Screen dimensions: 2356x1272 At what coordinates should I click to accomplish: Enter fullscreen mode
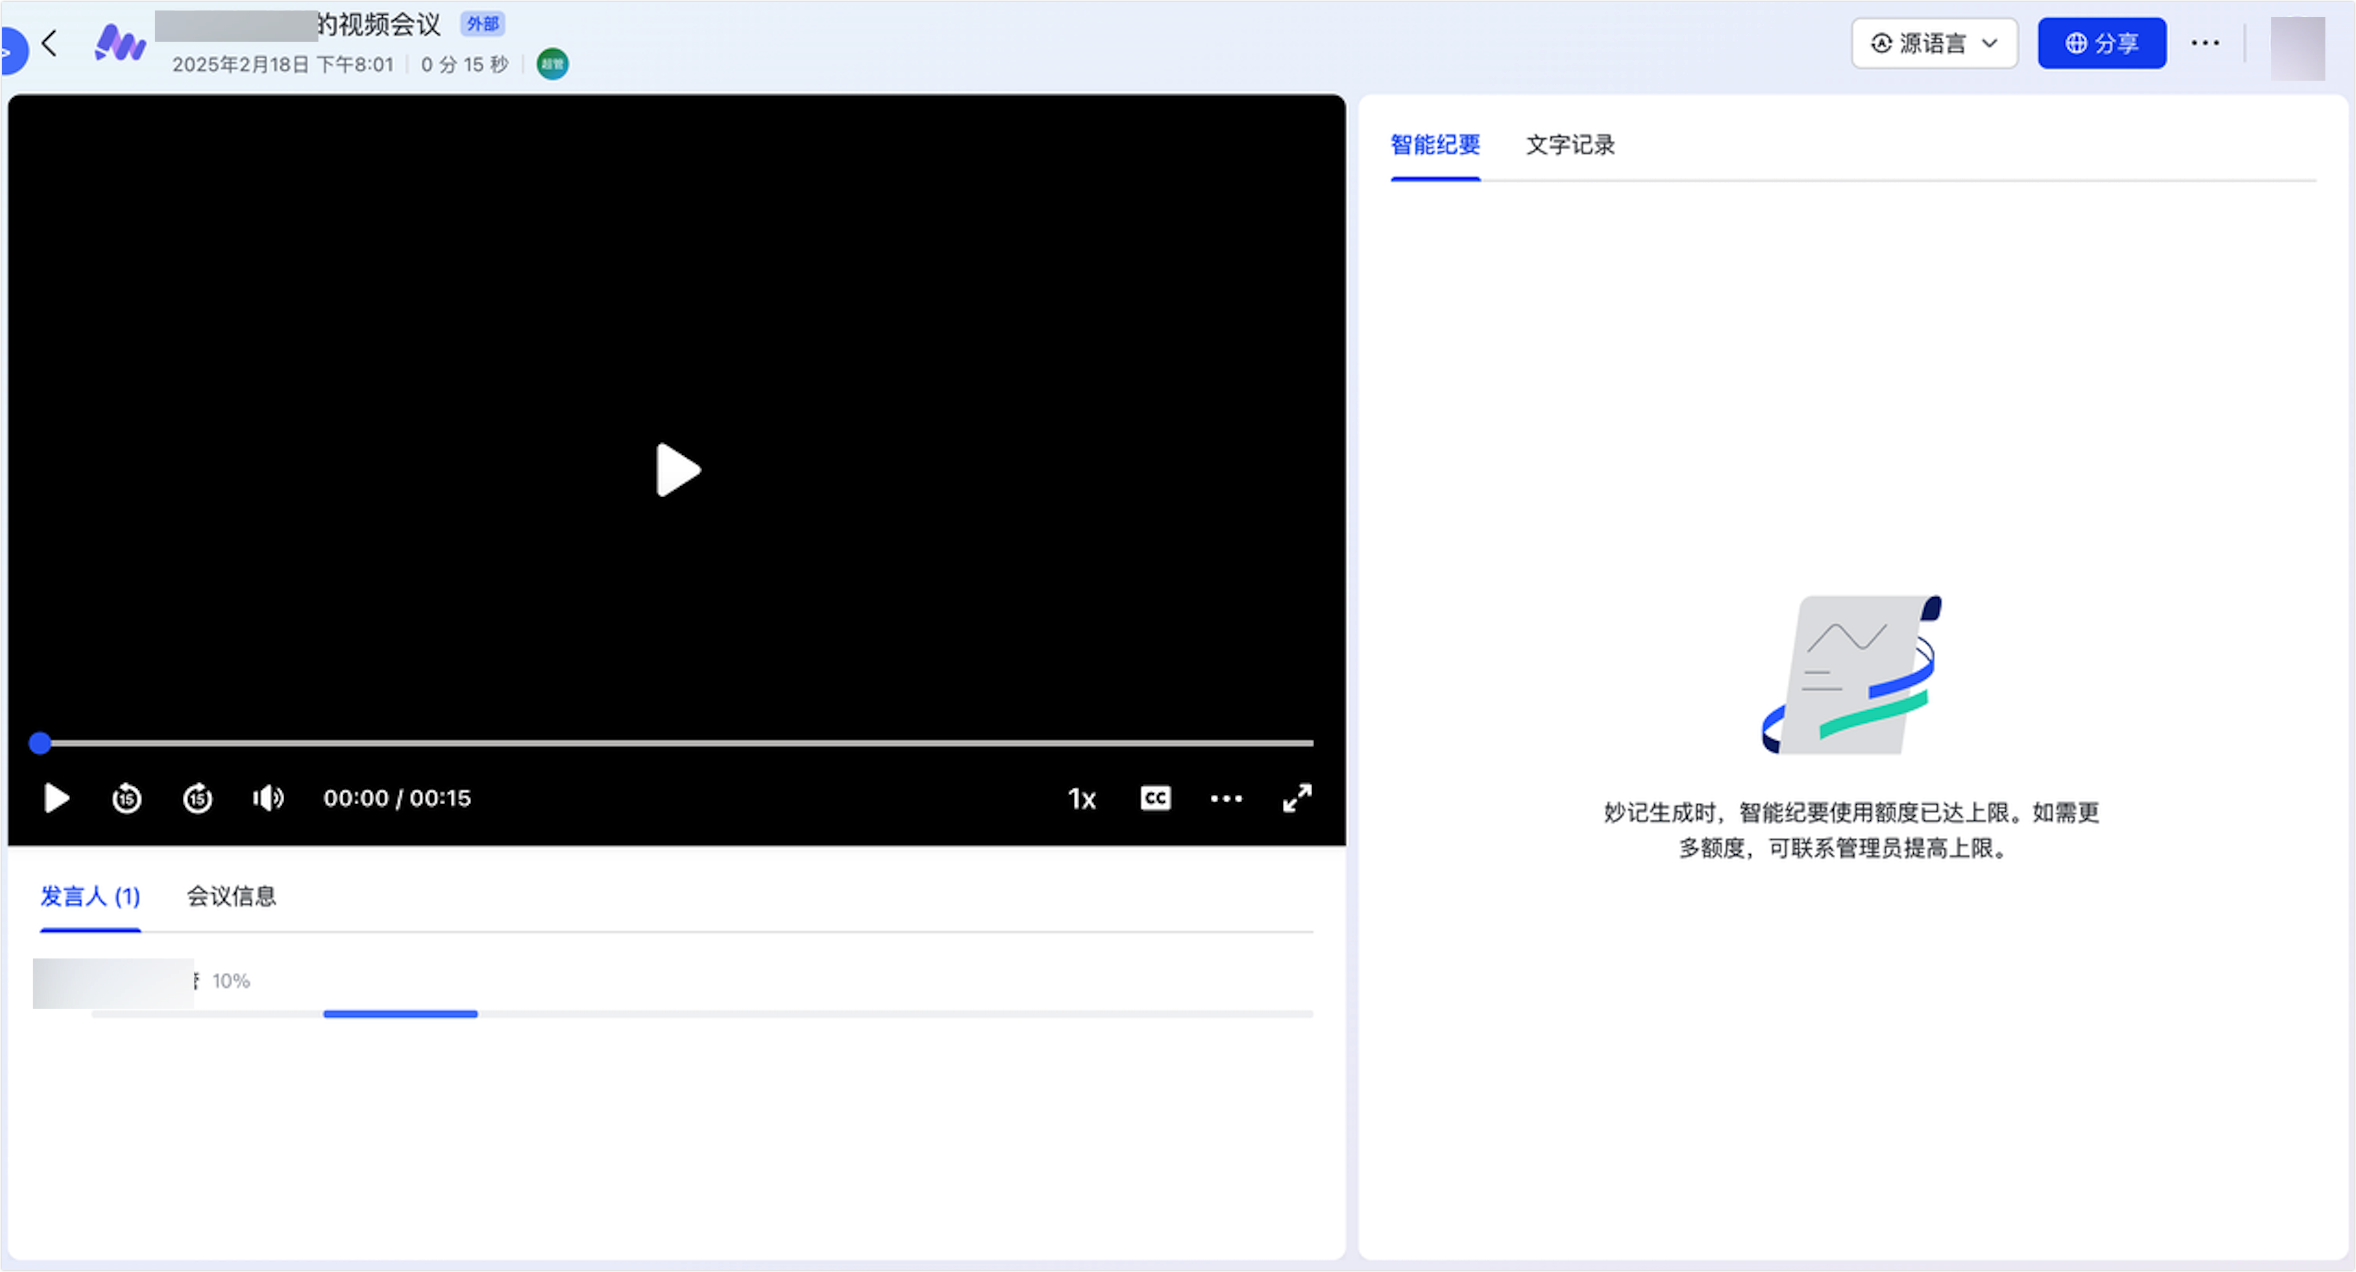point(1297,798)
